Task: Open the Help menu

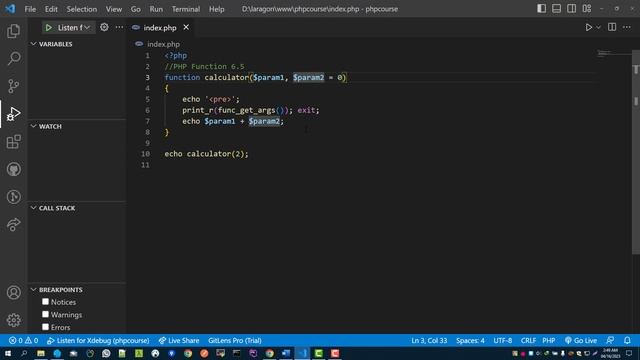Action: pos(217,9)
